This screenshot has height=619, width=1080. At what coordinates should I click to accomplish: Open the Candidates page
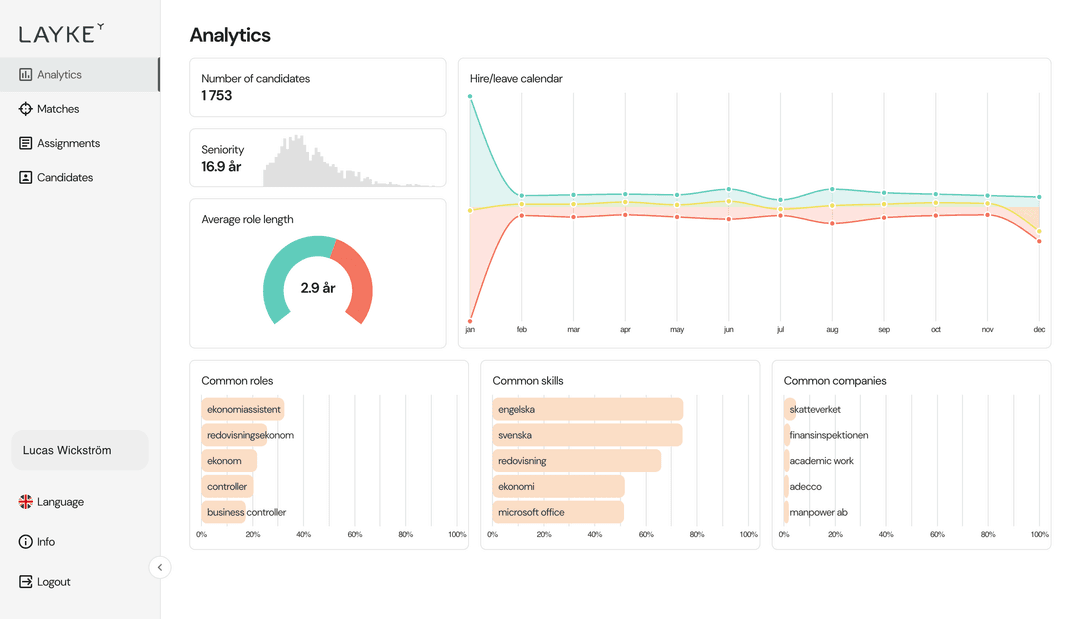[x=63, y=177]
